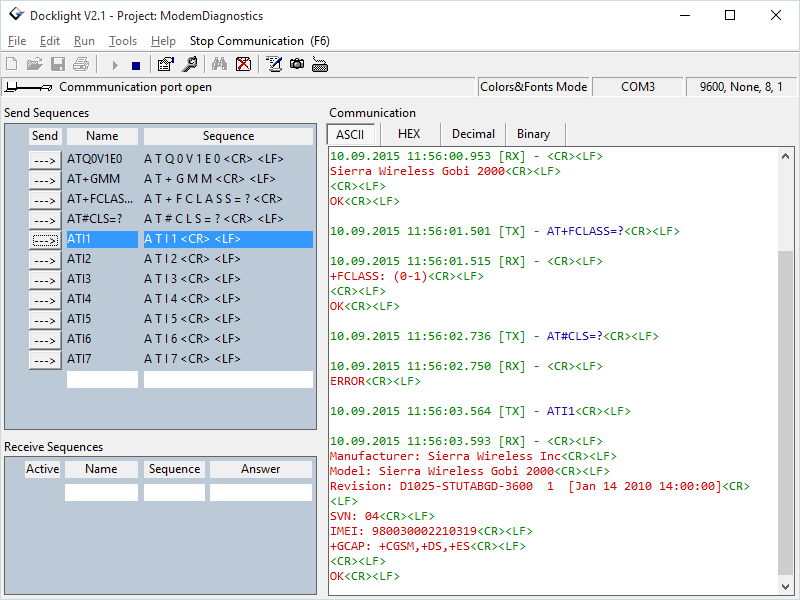
Task: Switch to the HEX tab
Action: 408,134
